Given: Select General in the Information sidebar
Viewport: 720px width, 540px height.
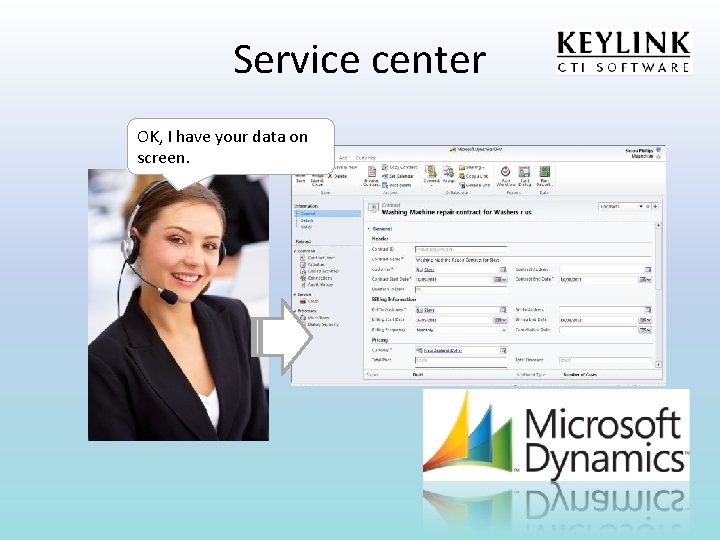Looking at the screenshot, I should (x=327, y=214).
